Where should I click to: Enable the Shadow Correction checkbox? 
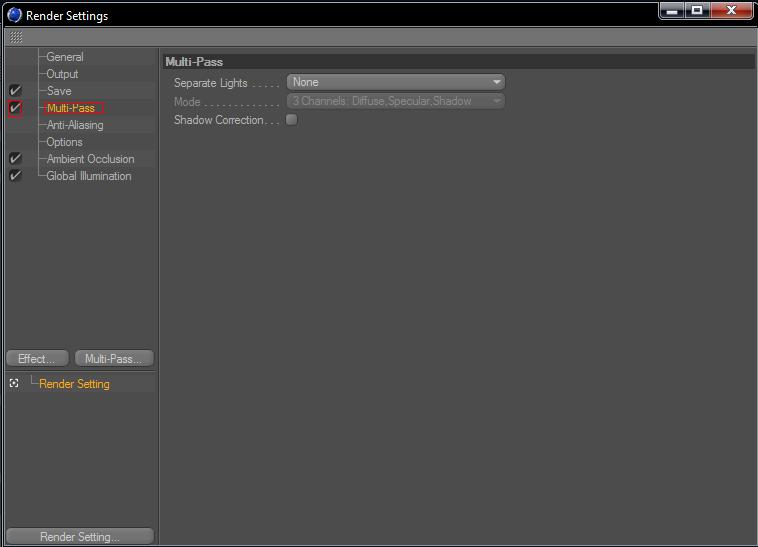pyautogui.click(x=292, y=119)
